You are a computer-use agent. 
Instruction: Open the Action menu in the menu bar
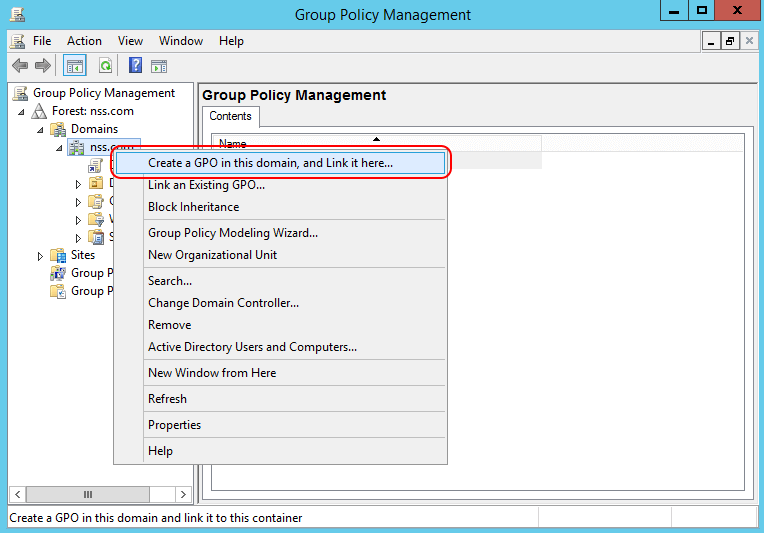click(84, 41)
